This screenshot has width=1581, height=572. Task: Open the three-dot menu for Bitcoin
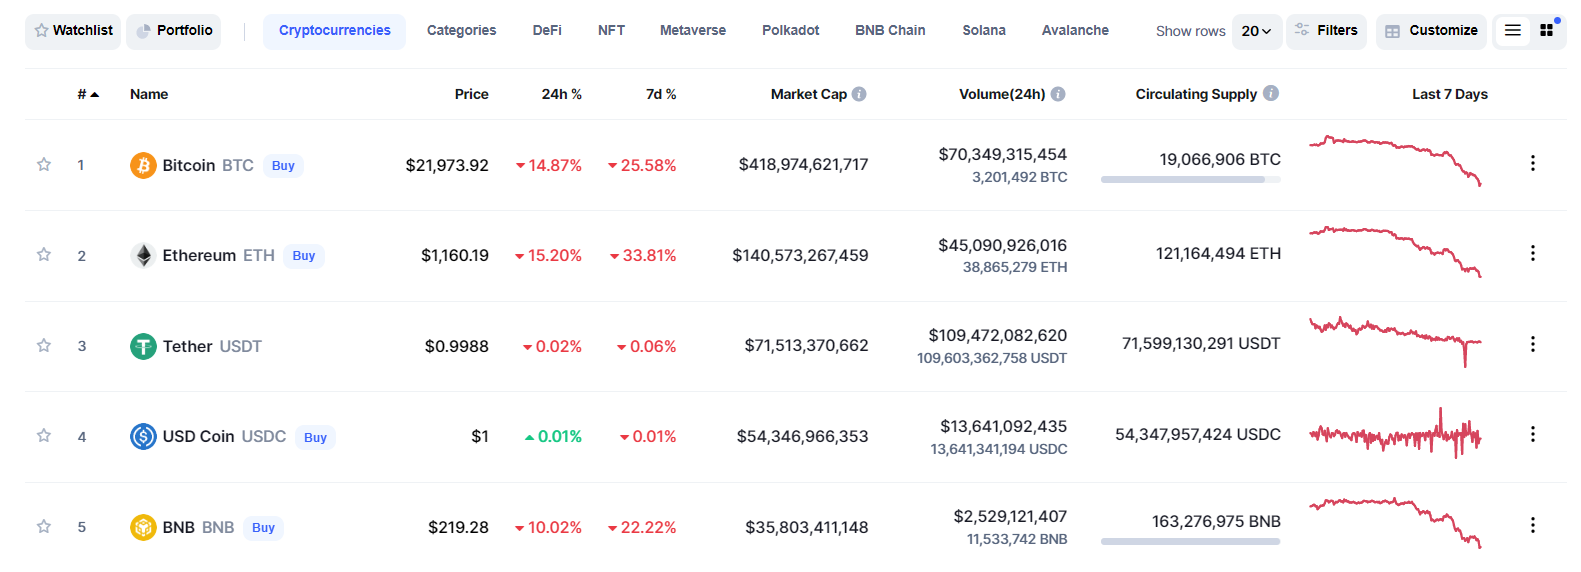[x=1532, y=163]
